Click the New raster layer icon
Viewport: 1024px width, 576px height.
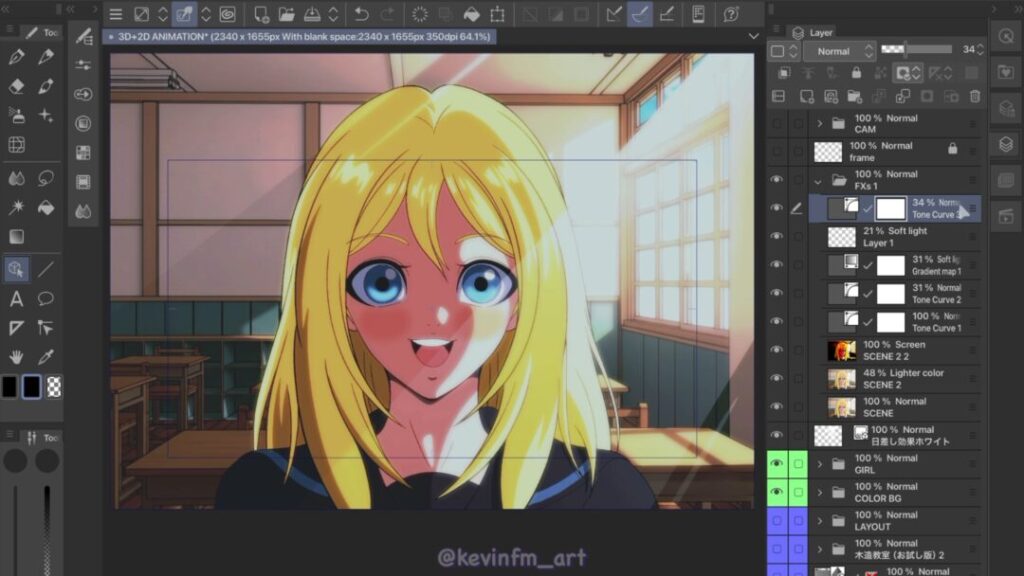[x=807, y=97]
